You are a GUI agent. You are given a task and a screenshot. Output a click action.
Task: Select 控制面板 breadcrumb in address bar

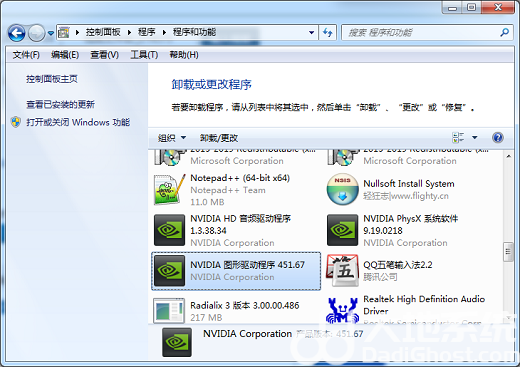pyautogui.click(x=103, y=32)
